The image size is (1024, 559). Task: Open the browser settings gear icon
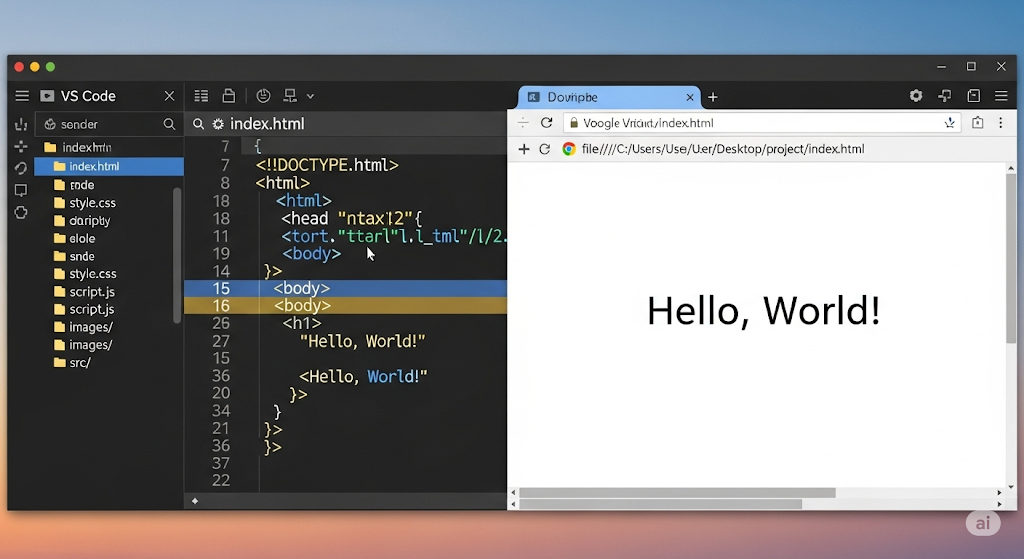pyautogui.click(x=915, y=96)
